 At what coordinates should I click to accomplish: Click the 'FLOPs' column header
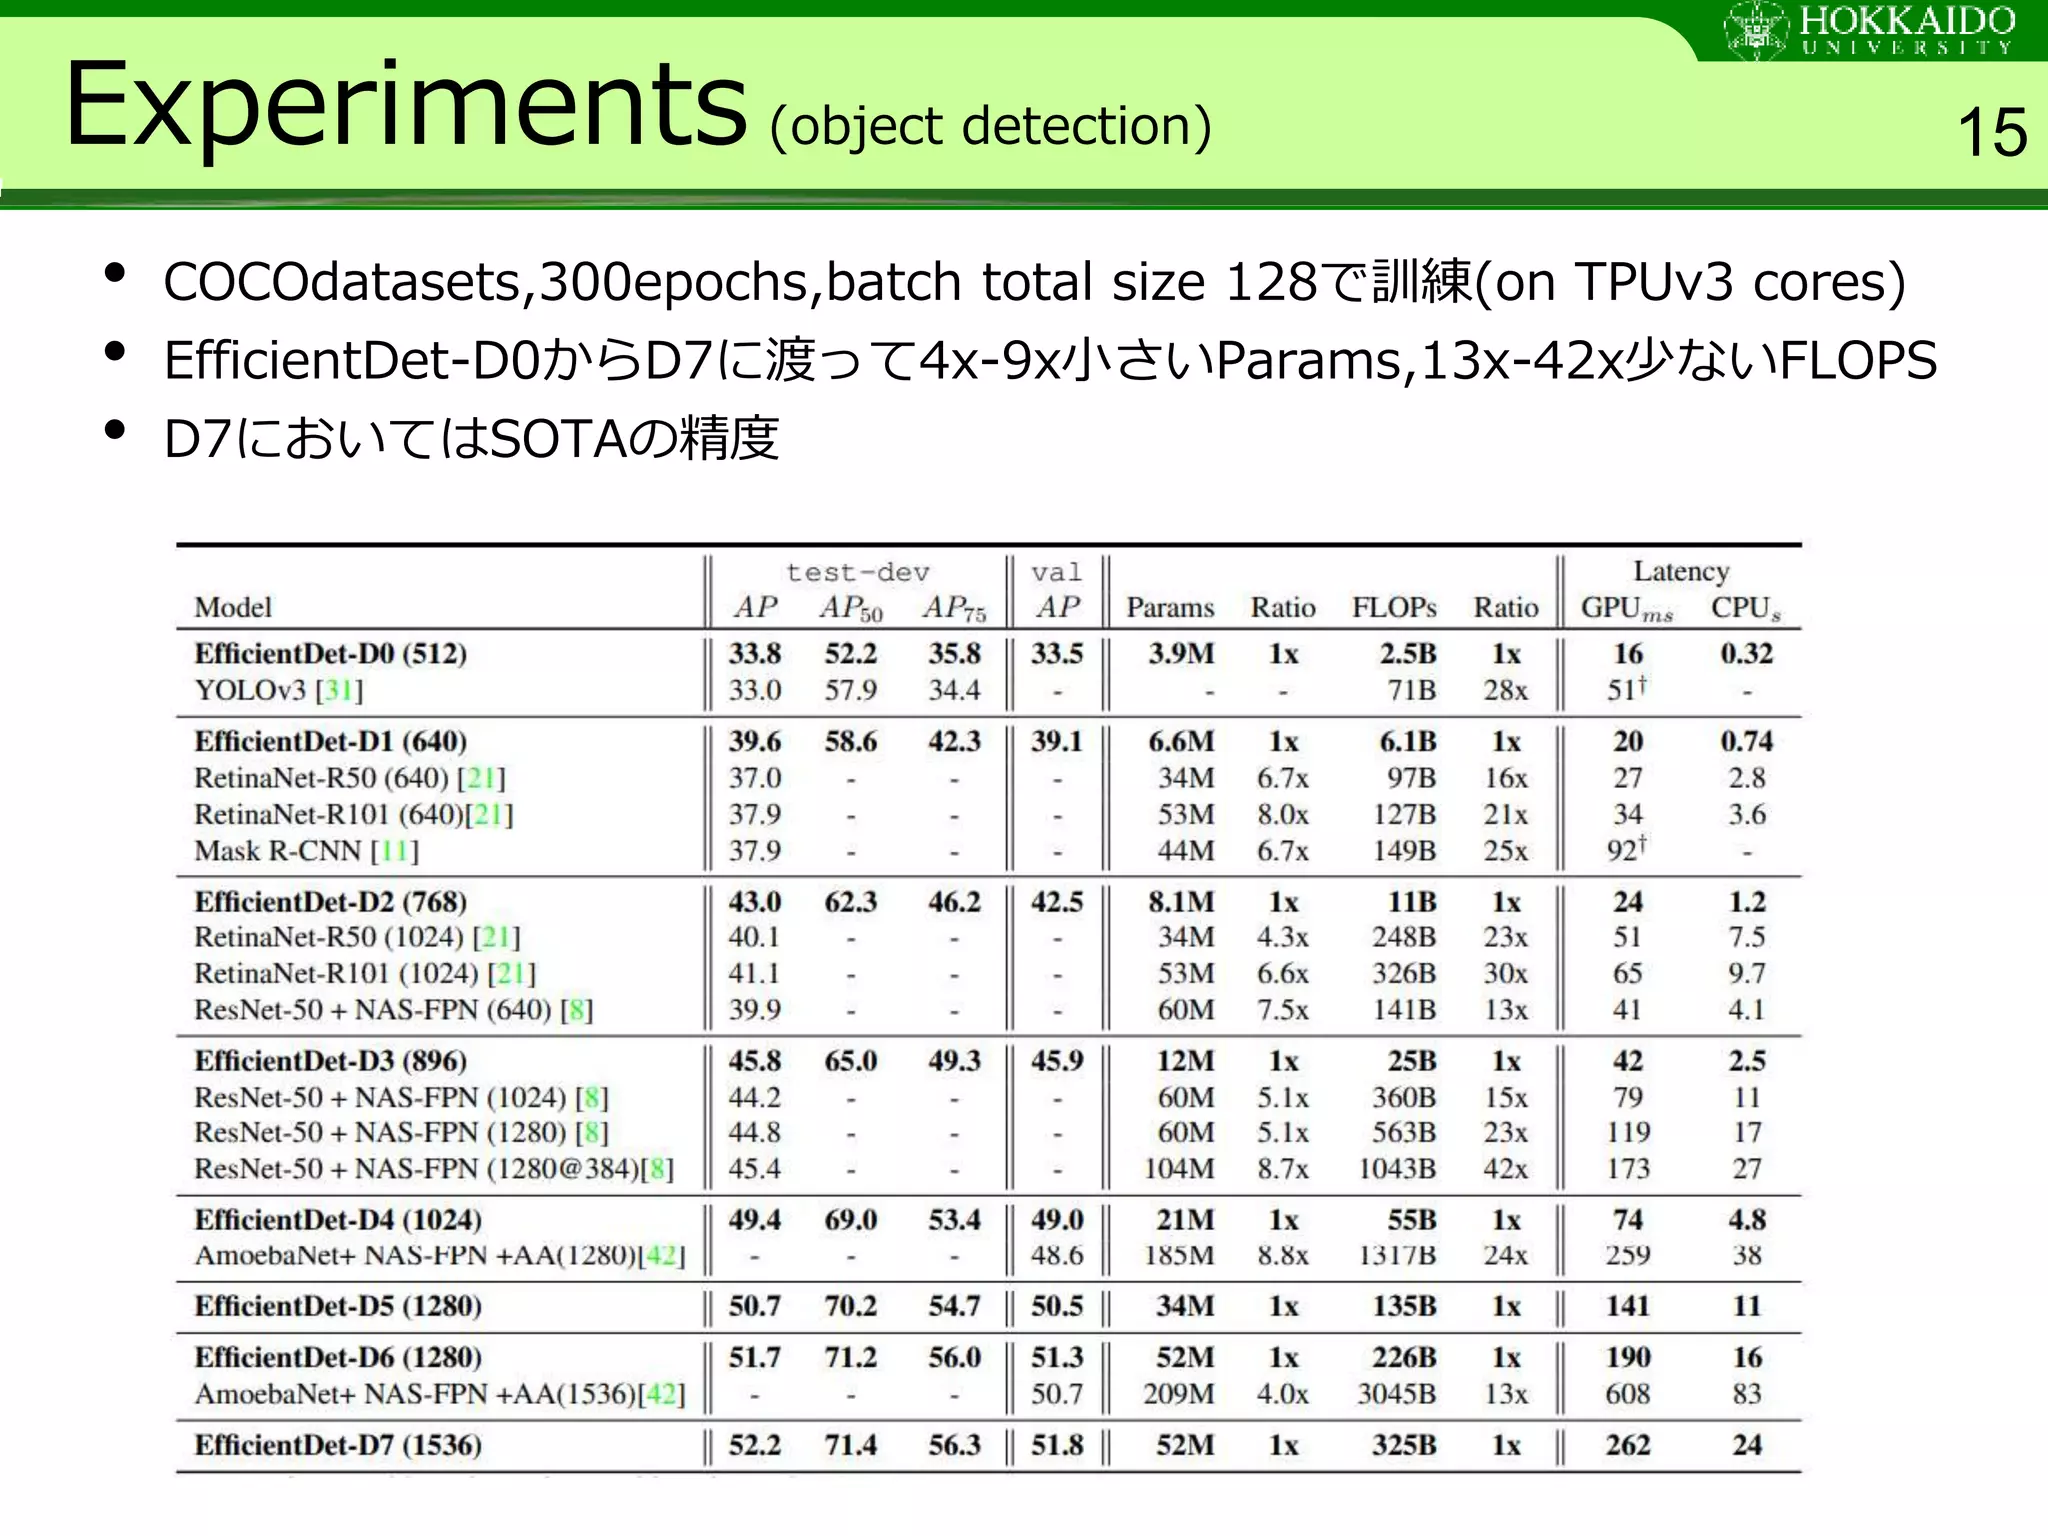(1394, 607)
